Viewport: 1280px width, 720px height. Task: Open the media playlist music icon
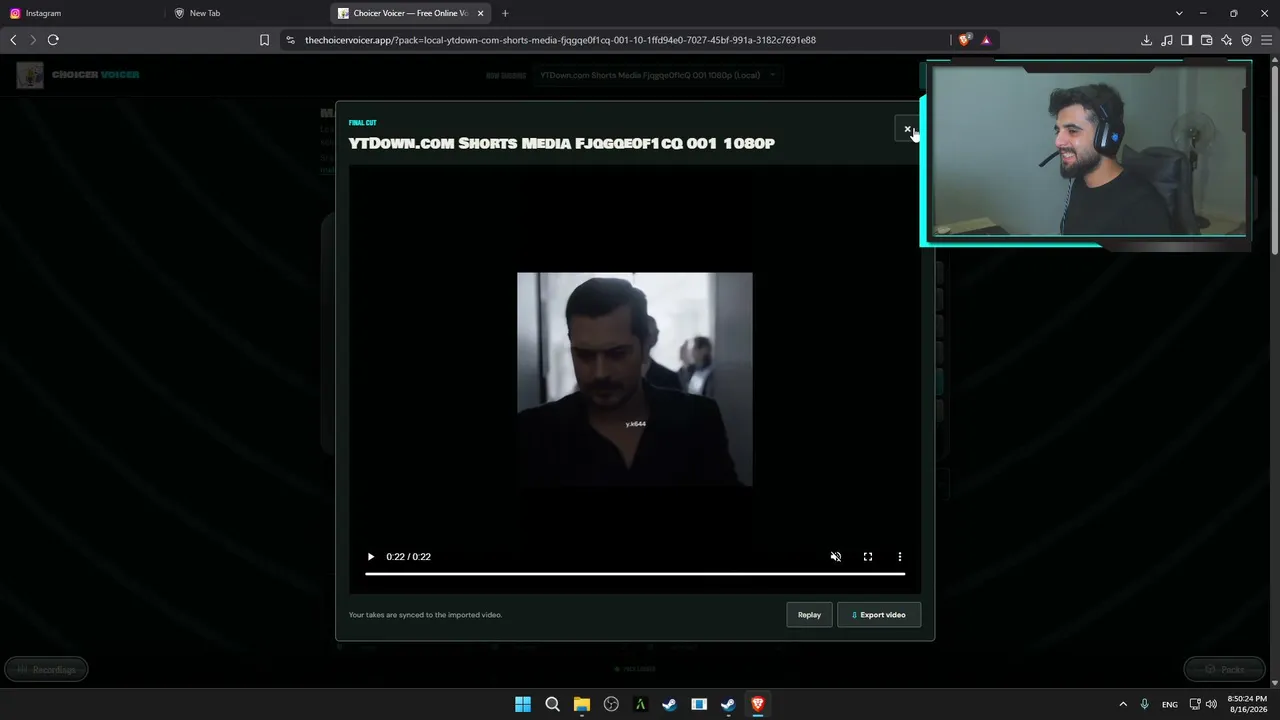pos(1167,40)
